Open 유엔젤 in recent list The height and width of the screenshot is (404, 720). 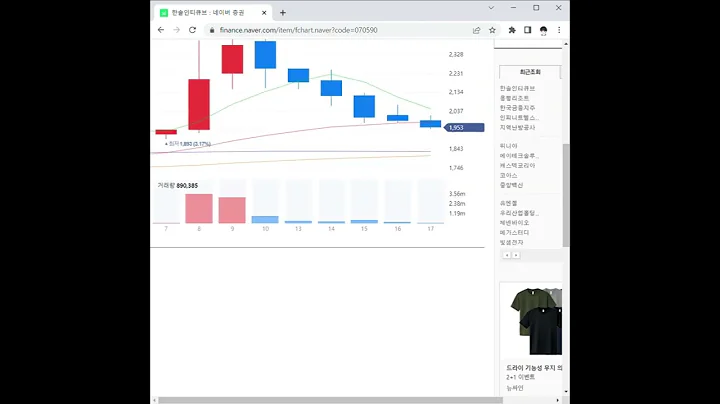[508, 203]
